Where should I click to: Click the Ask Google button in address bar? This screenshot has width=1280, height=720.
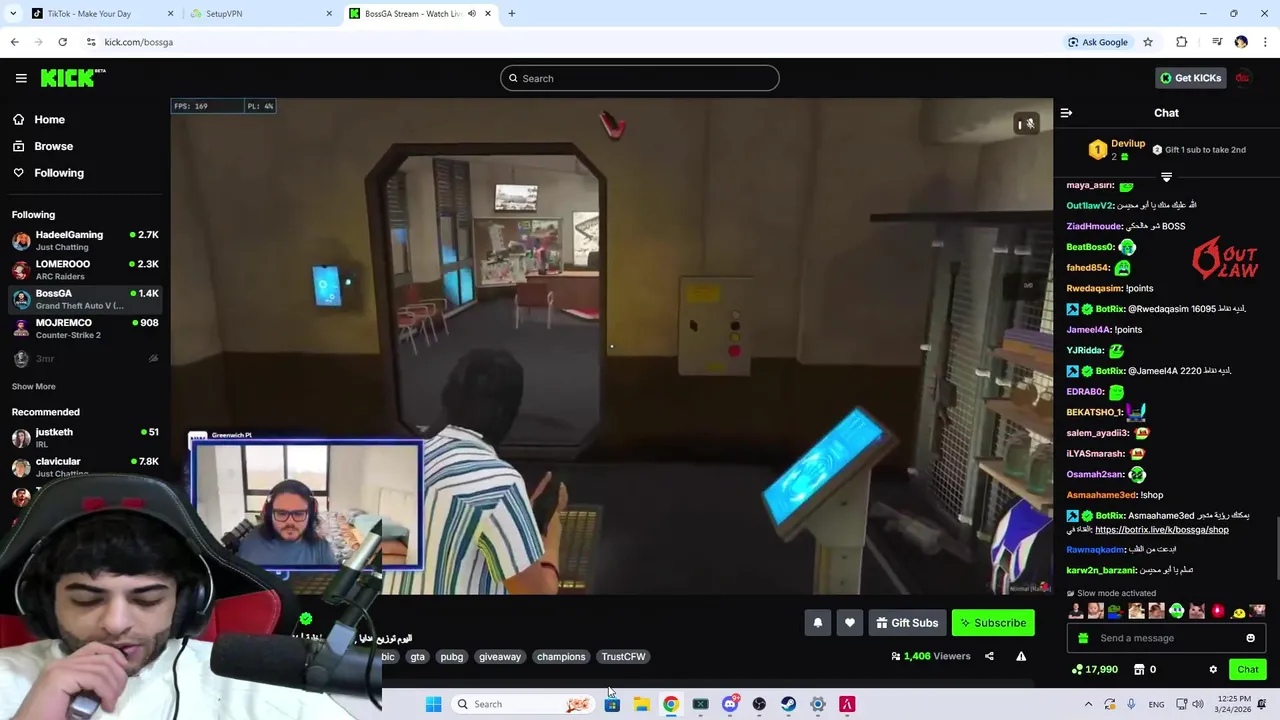(x=1097, y=42)
